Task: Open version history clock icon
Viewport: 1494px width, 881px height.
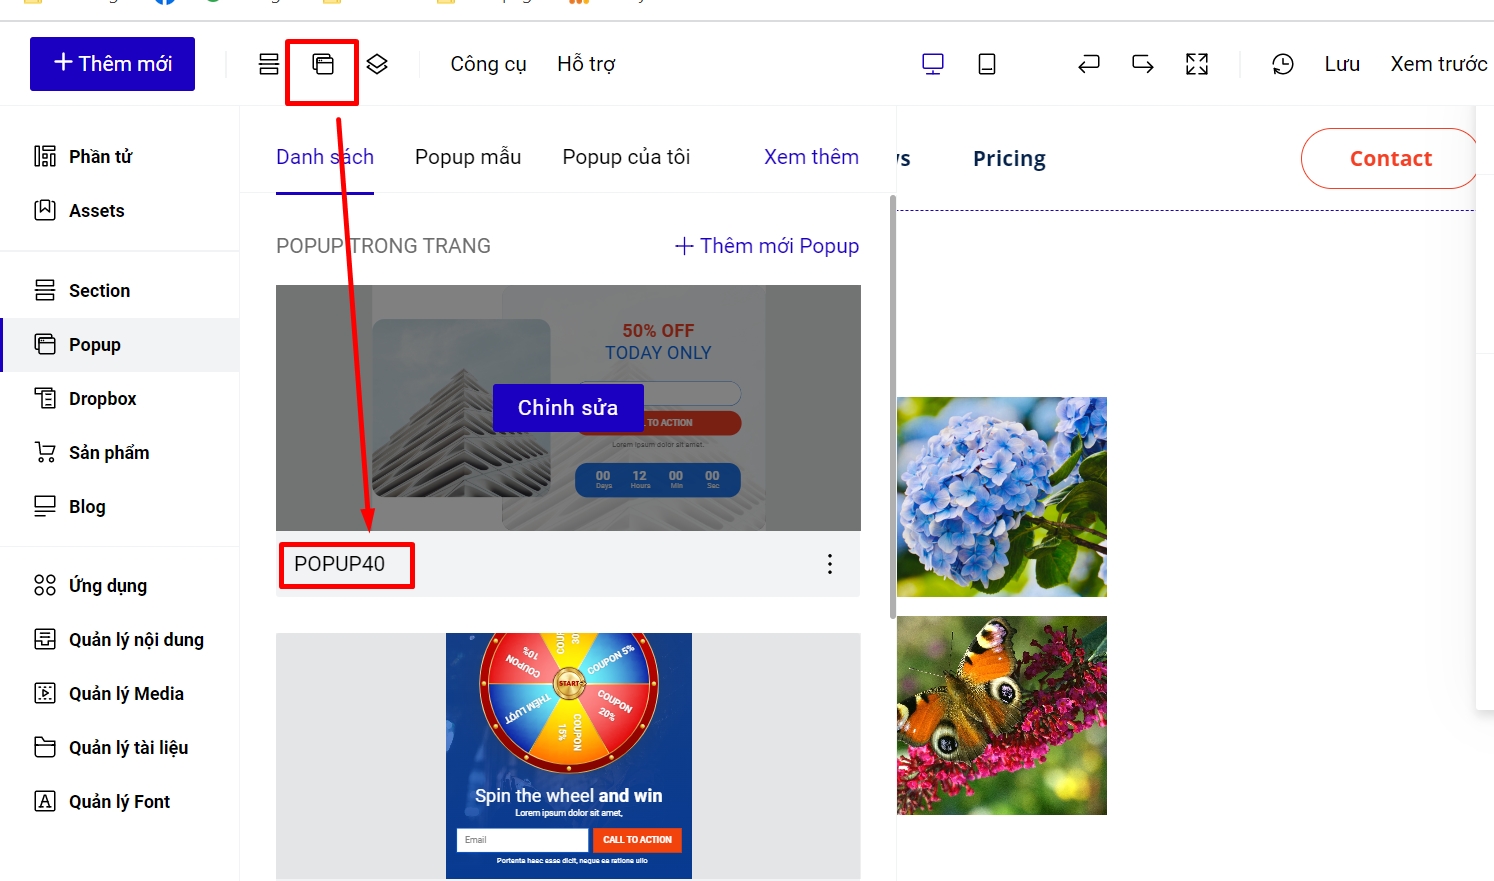Action: 1283,64
